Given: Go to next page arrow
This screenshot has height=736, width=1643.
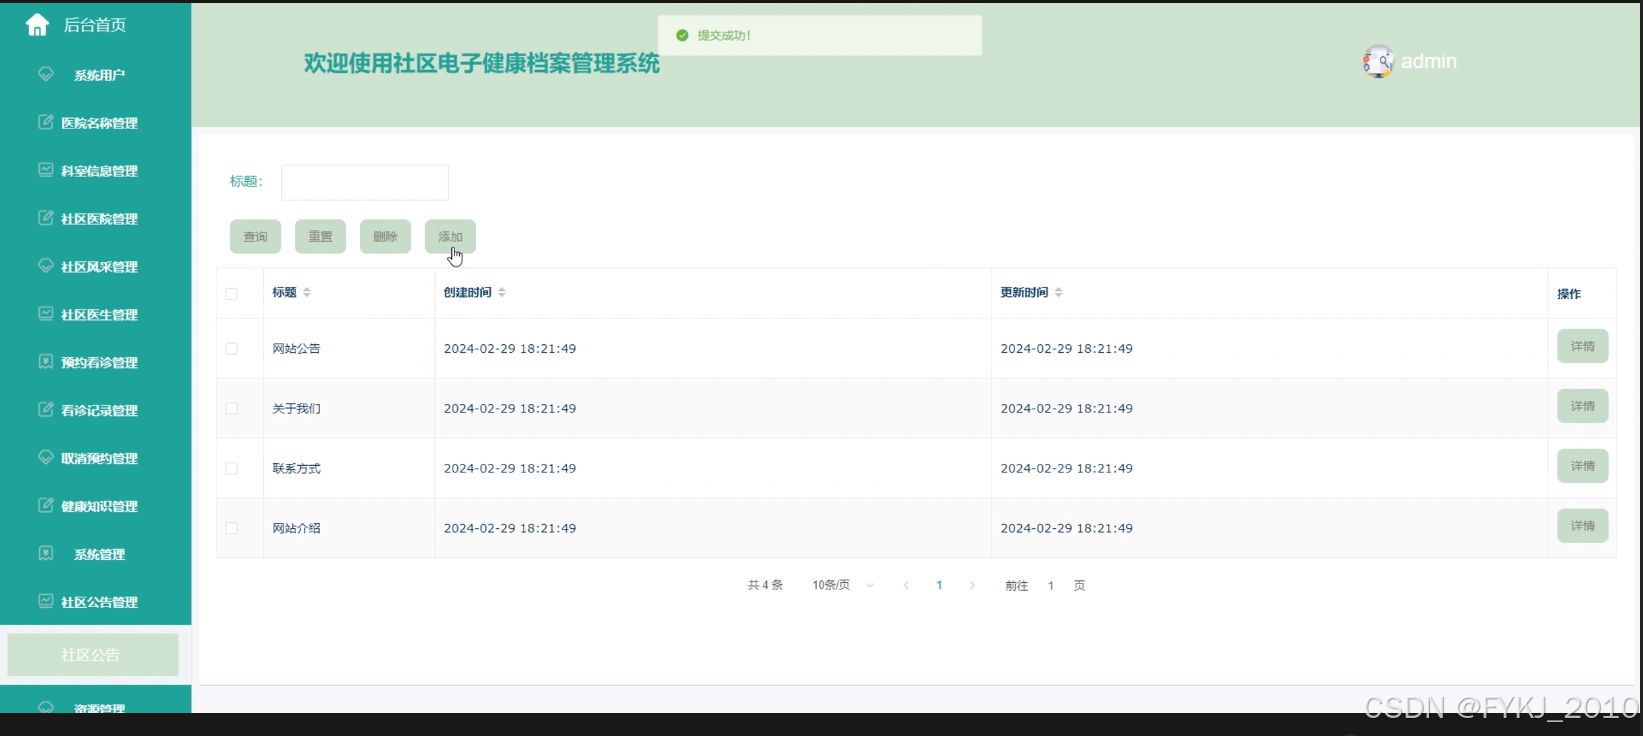Looking at the screenshot, I should (x=972, y=585).
